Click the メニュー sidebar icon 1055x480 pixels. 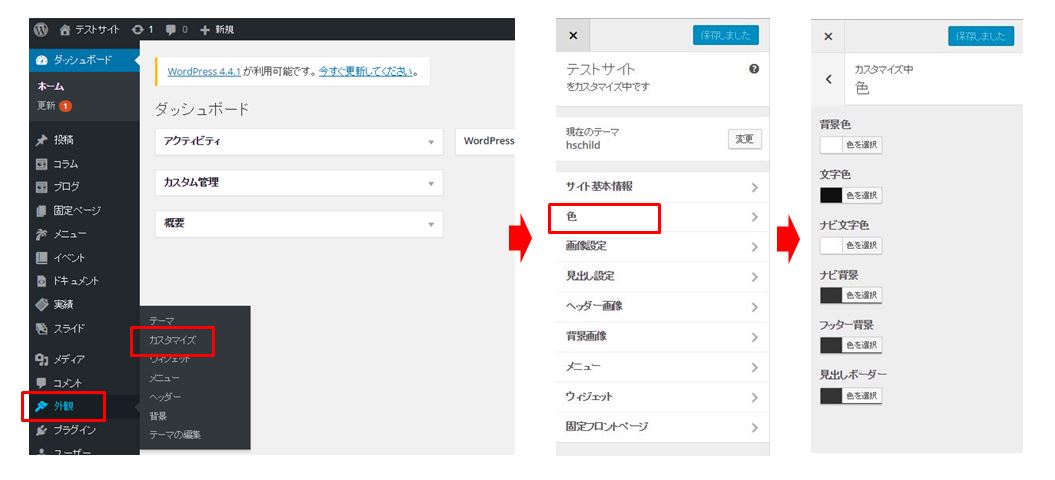tap(42, 234)
